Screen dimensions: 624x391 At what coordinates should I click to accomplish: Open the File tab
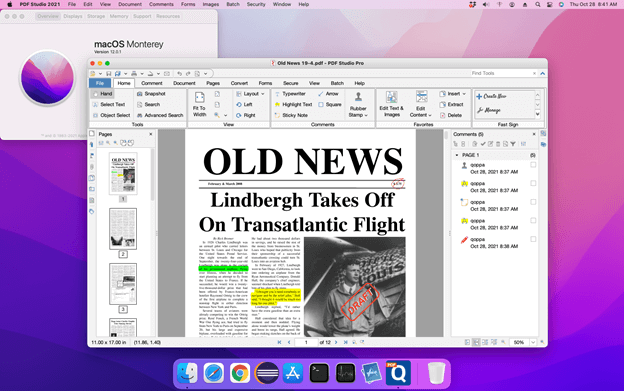point(100,83)
